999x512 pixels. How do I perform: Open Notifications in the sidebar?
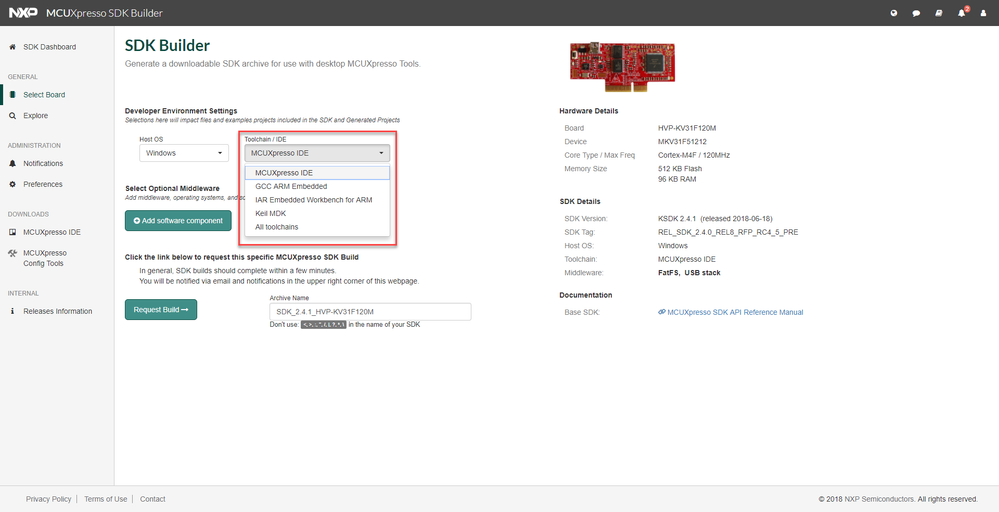(43, 164)
